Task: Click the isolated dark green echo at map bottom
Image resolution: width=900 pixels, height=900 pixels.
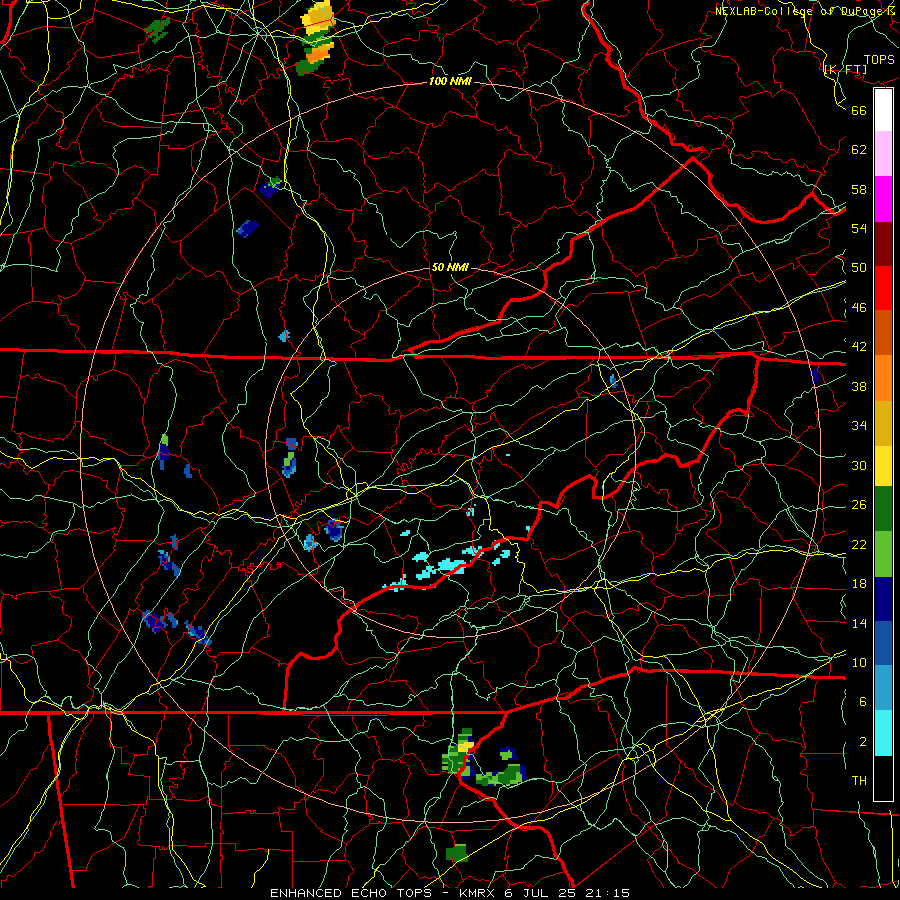Action: pos(457,853)
